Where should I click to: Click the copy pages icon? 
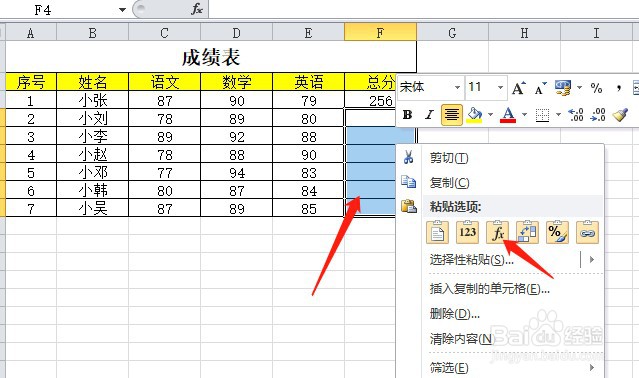[408, 182]
